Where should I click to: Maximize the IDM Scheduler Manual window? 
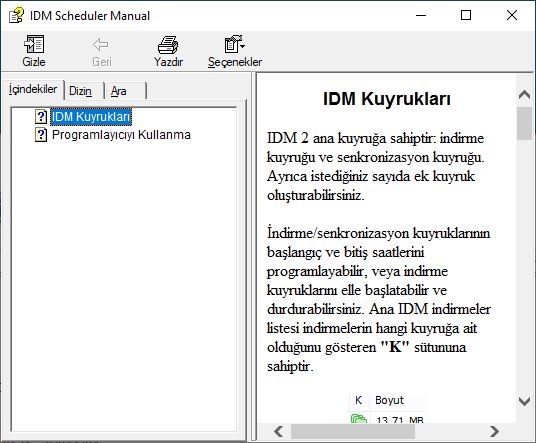tap(466, 15)
